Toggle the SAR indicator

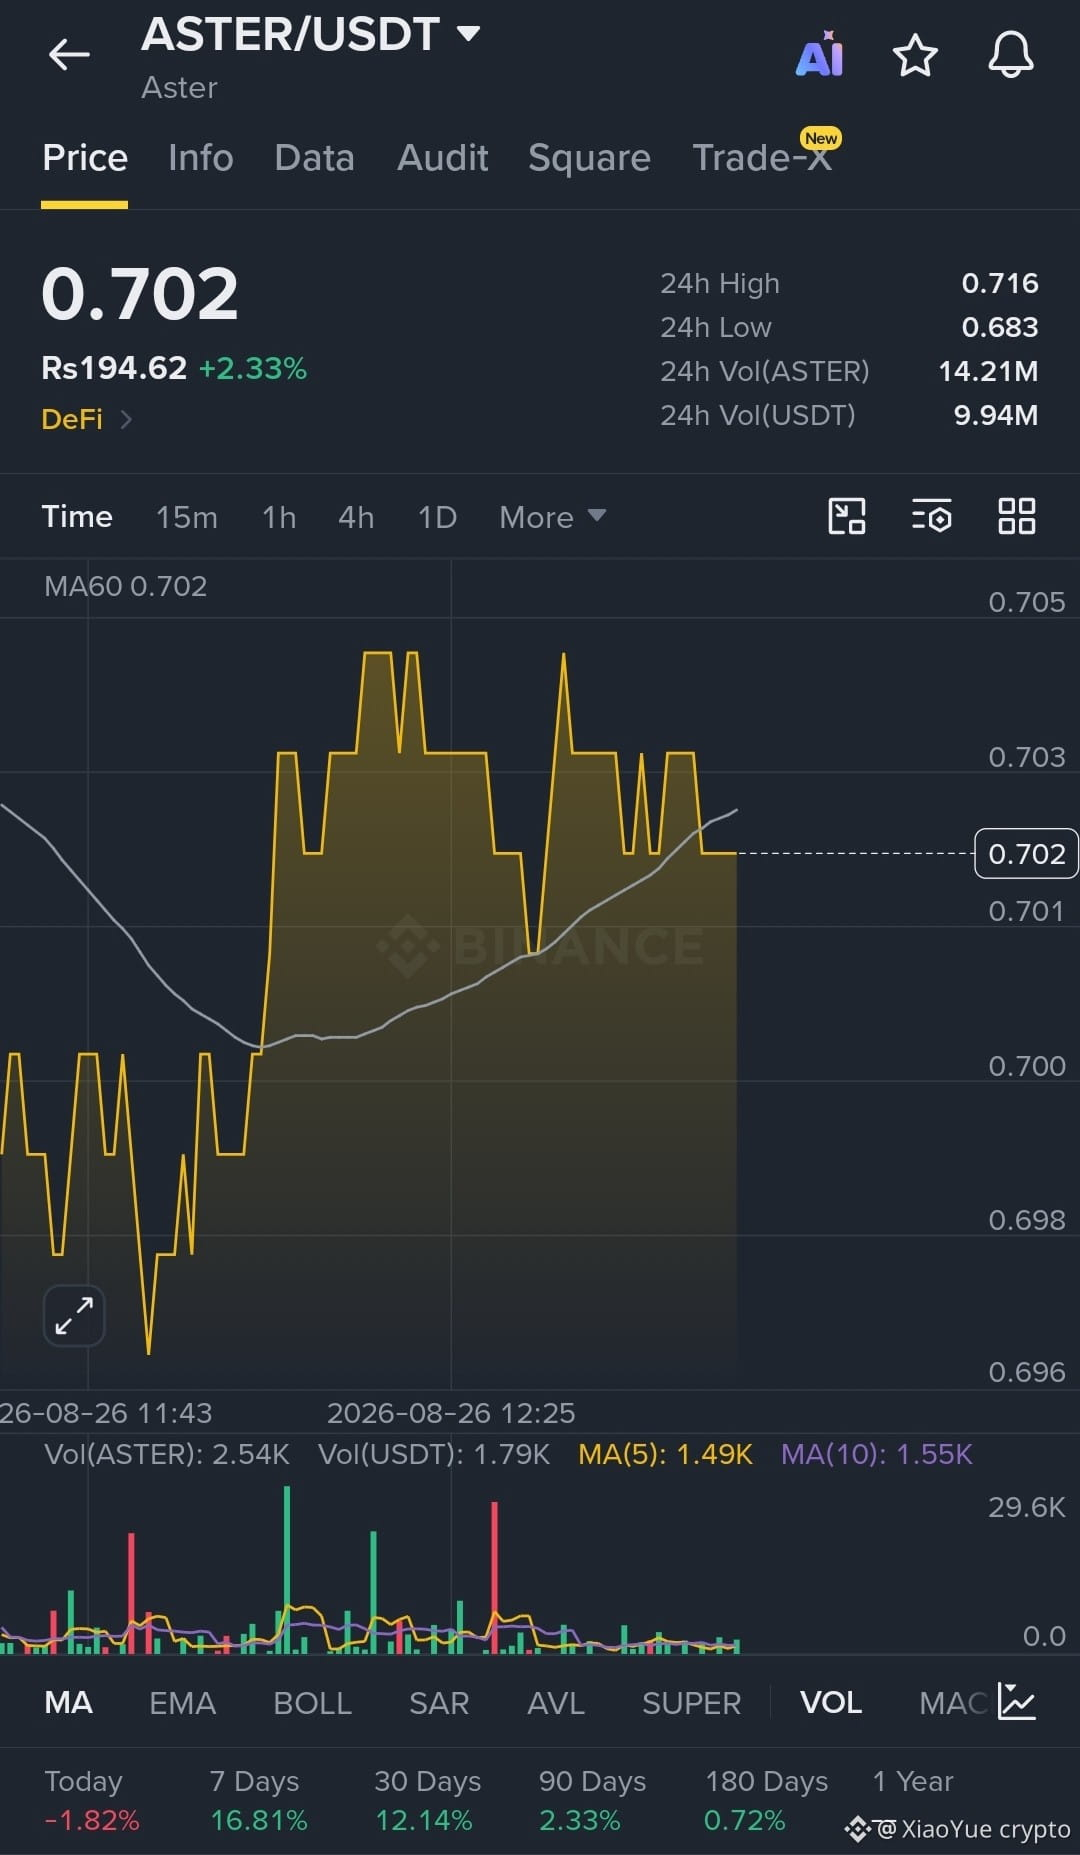point(439,1702)
